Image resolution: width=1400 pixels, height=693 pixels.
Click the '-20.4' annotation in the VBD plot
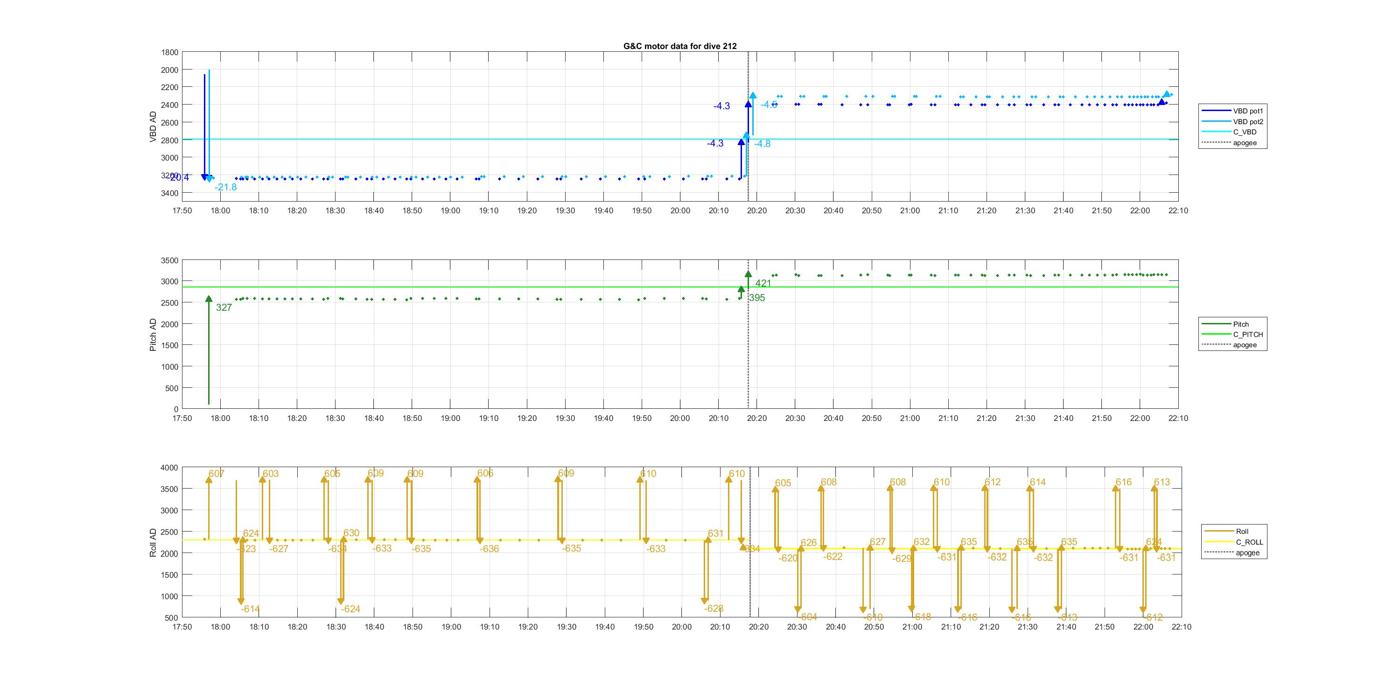178,178
